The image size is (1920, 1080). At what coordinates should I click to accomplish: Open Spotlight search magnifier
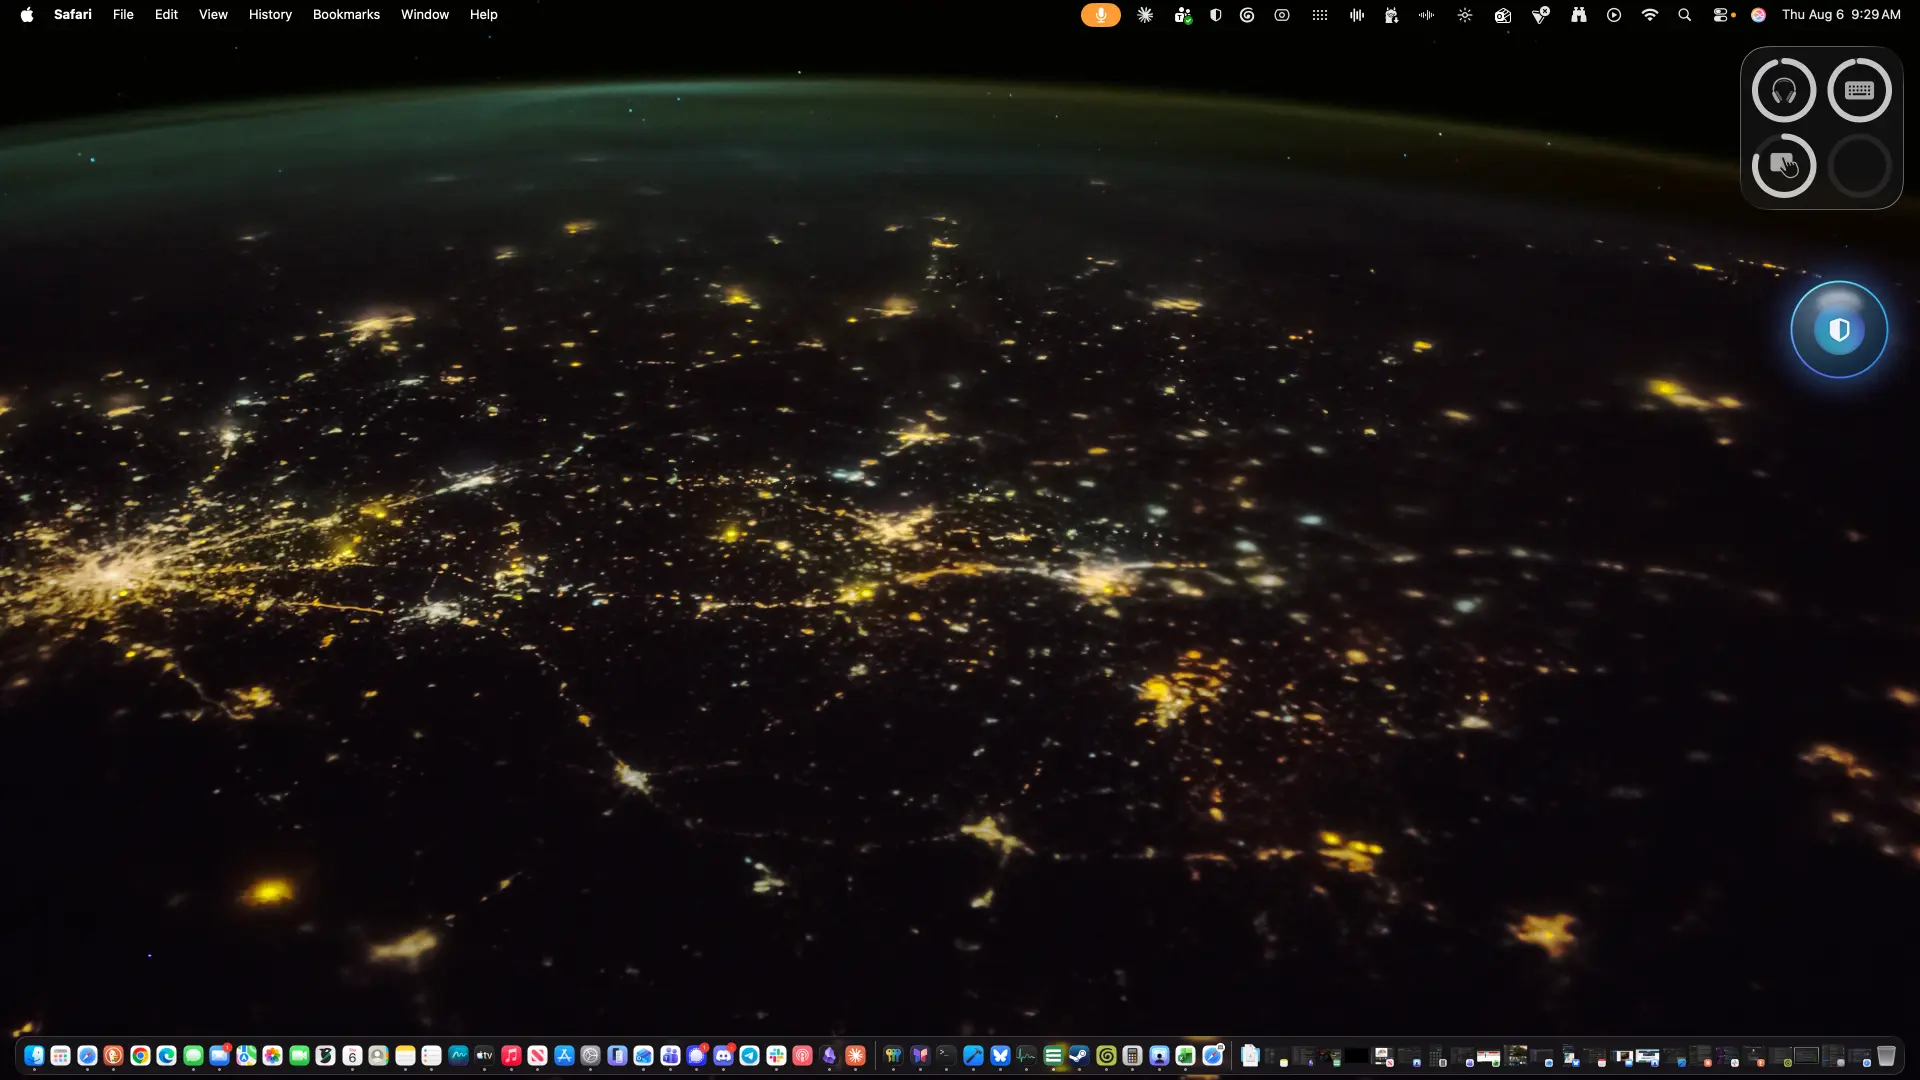[1685, 15]
